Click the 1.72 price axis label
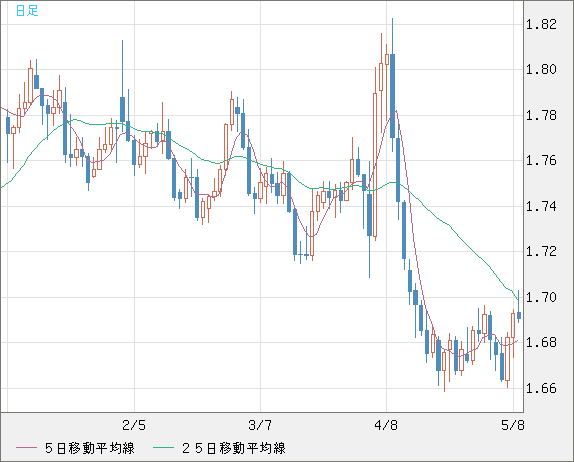 coord(541,252)
